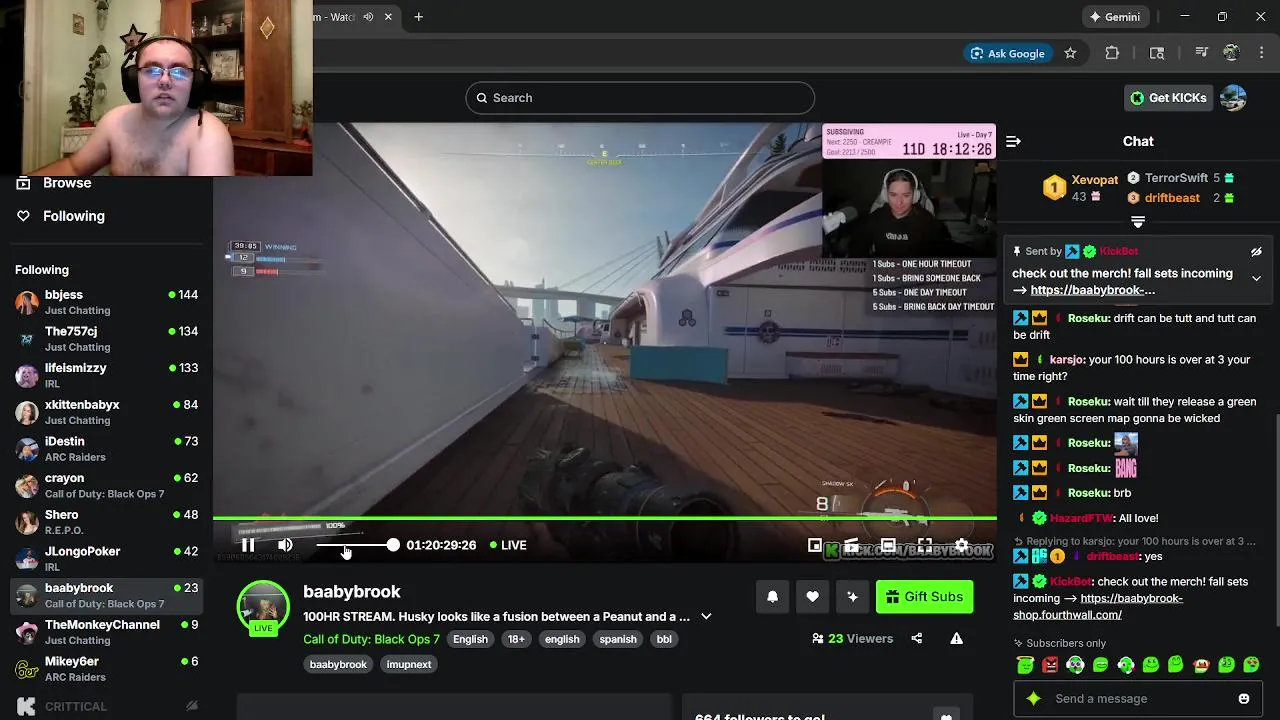Toggle notification bell for baabybrook
1280x720 pixels.
(772, 597)
